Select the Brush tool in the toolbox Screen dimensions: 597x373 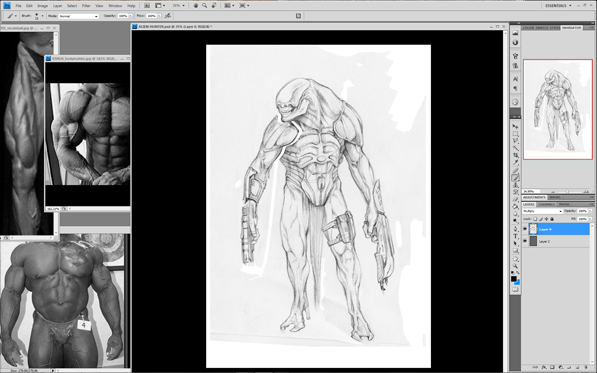(x=515, y=178)
